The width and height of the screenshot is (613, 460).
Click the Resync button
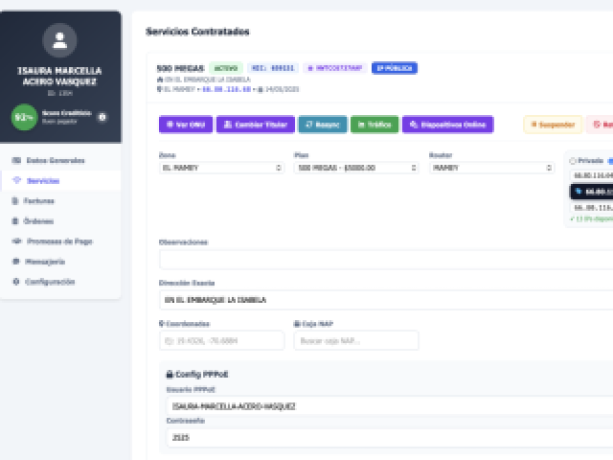click(x=323, y=125)
